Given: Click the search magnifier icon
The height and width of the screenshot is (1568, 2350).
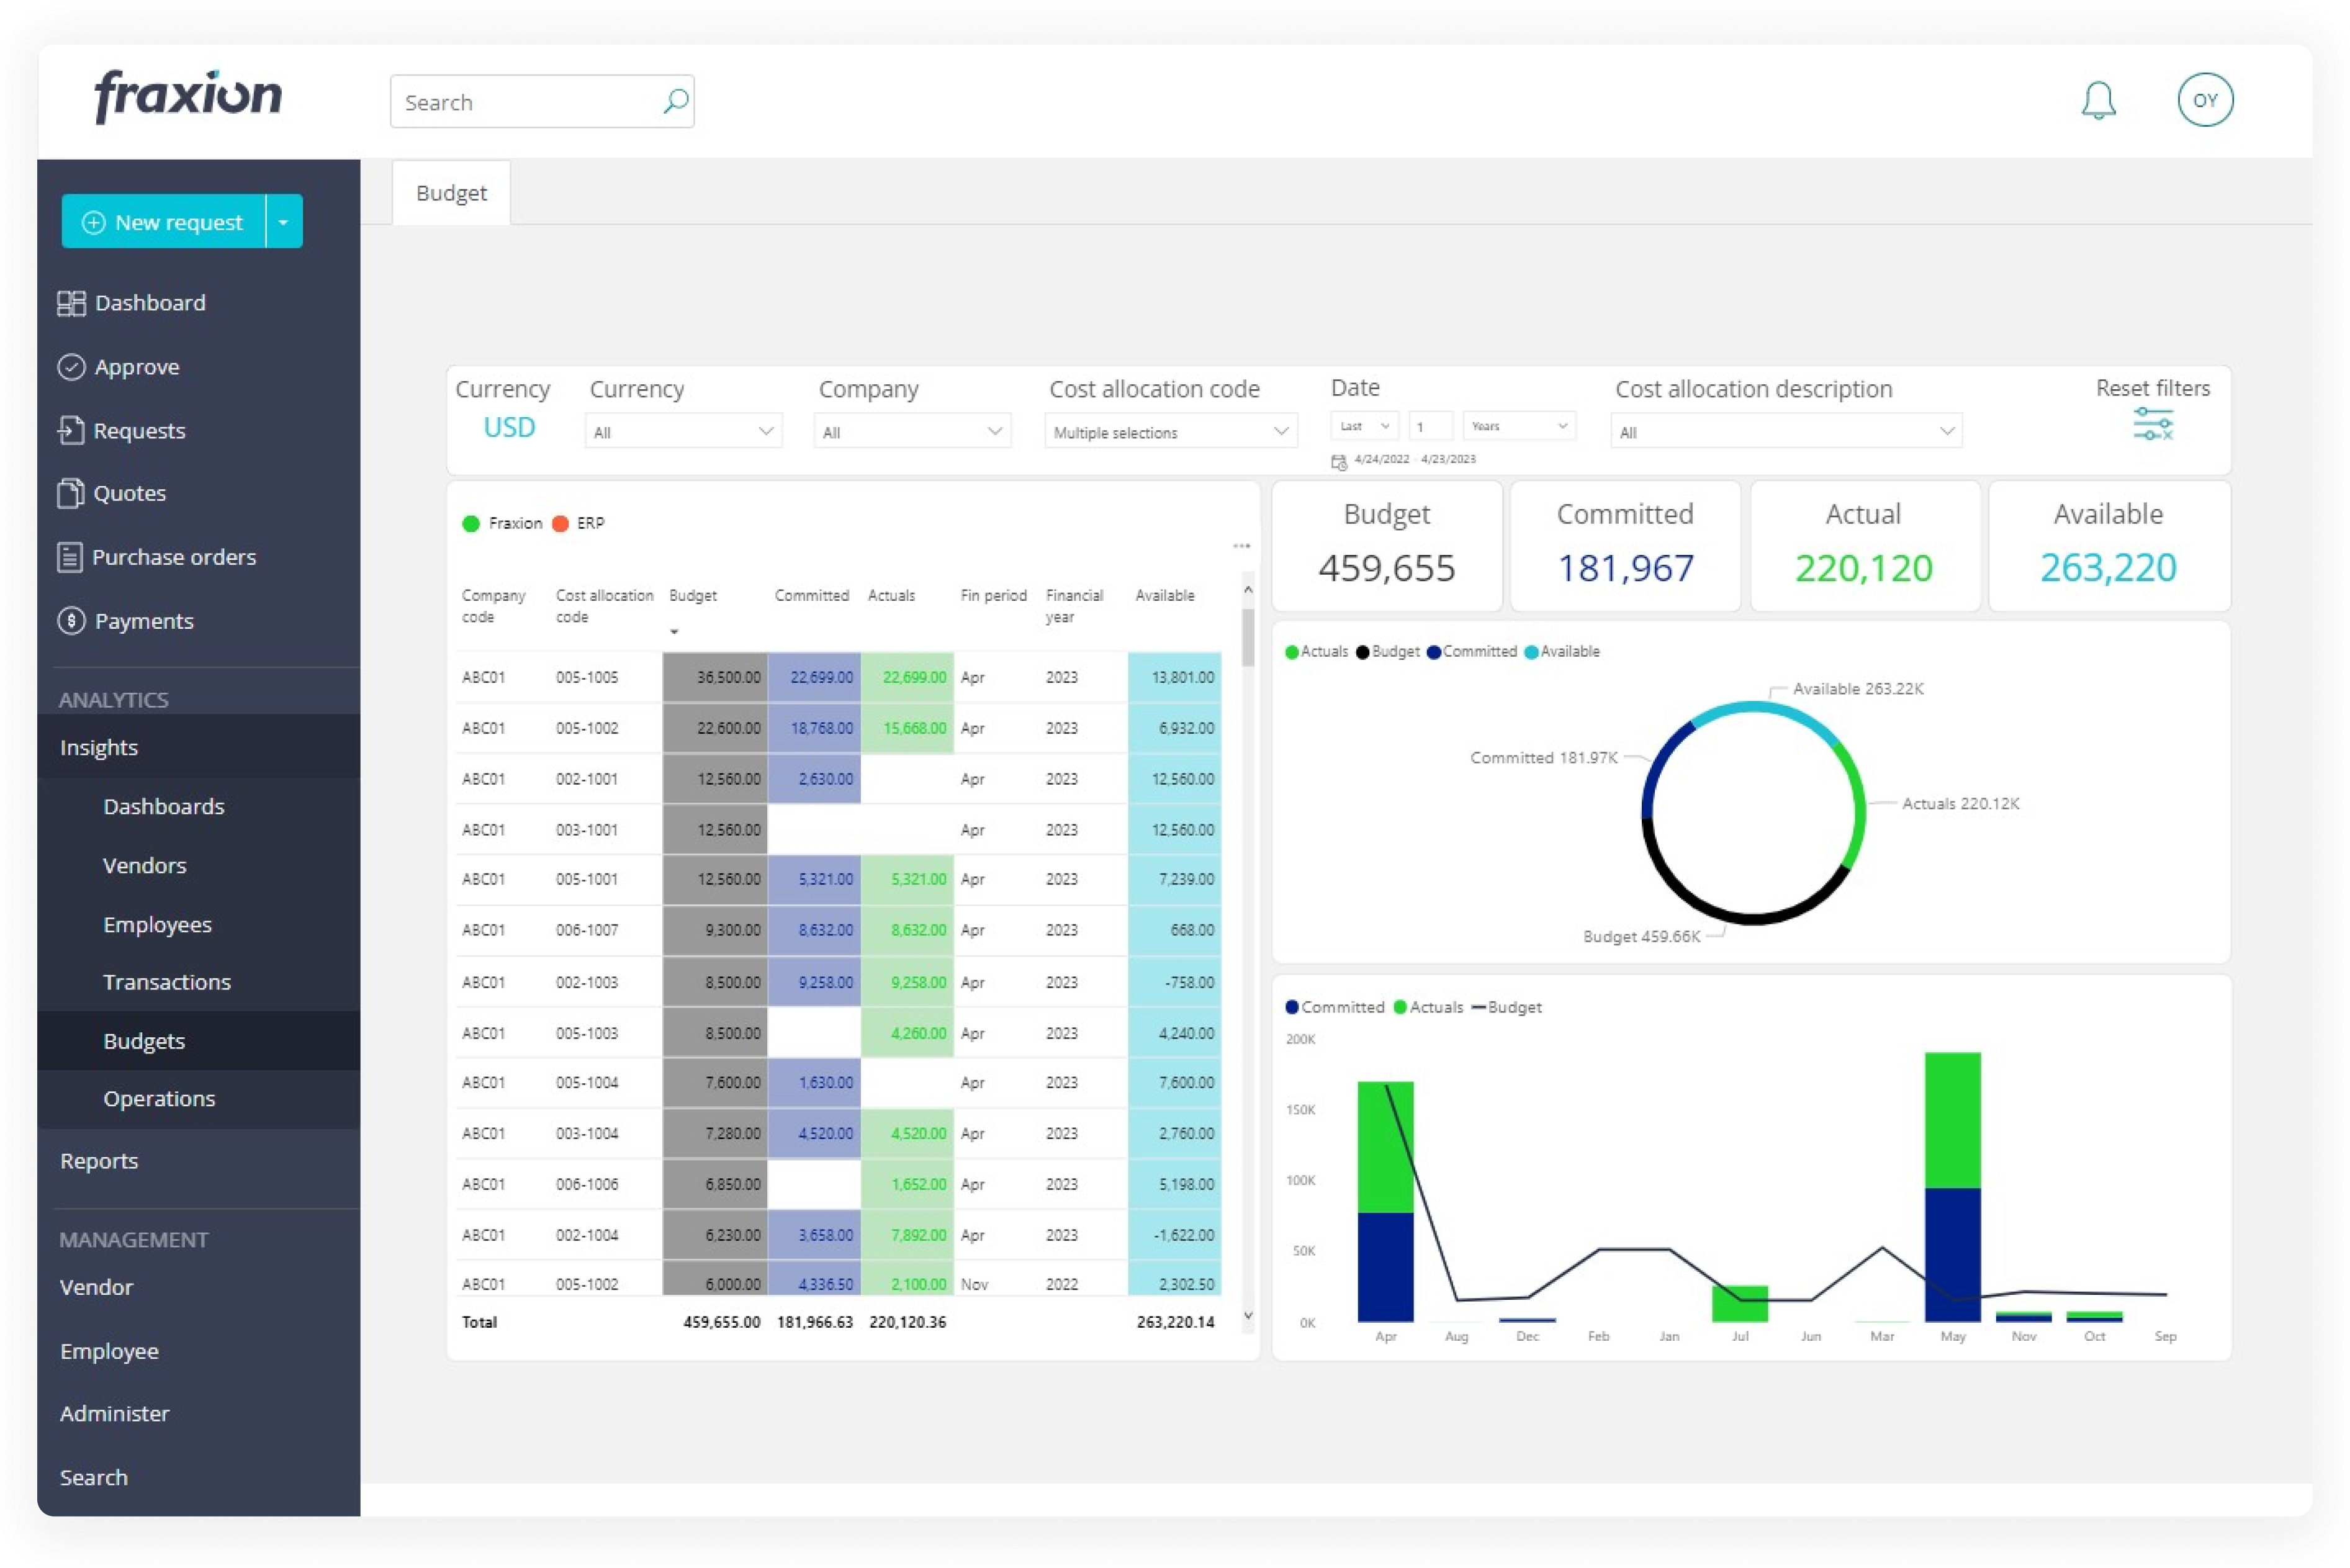Looking at the screenshot, I should 676,101.
